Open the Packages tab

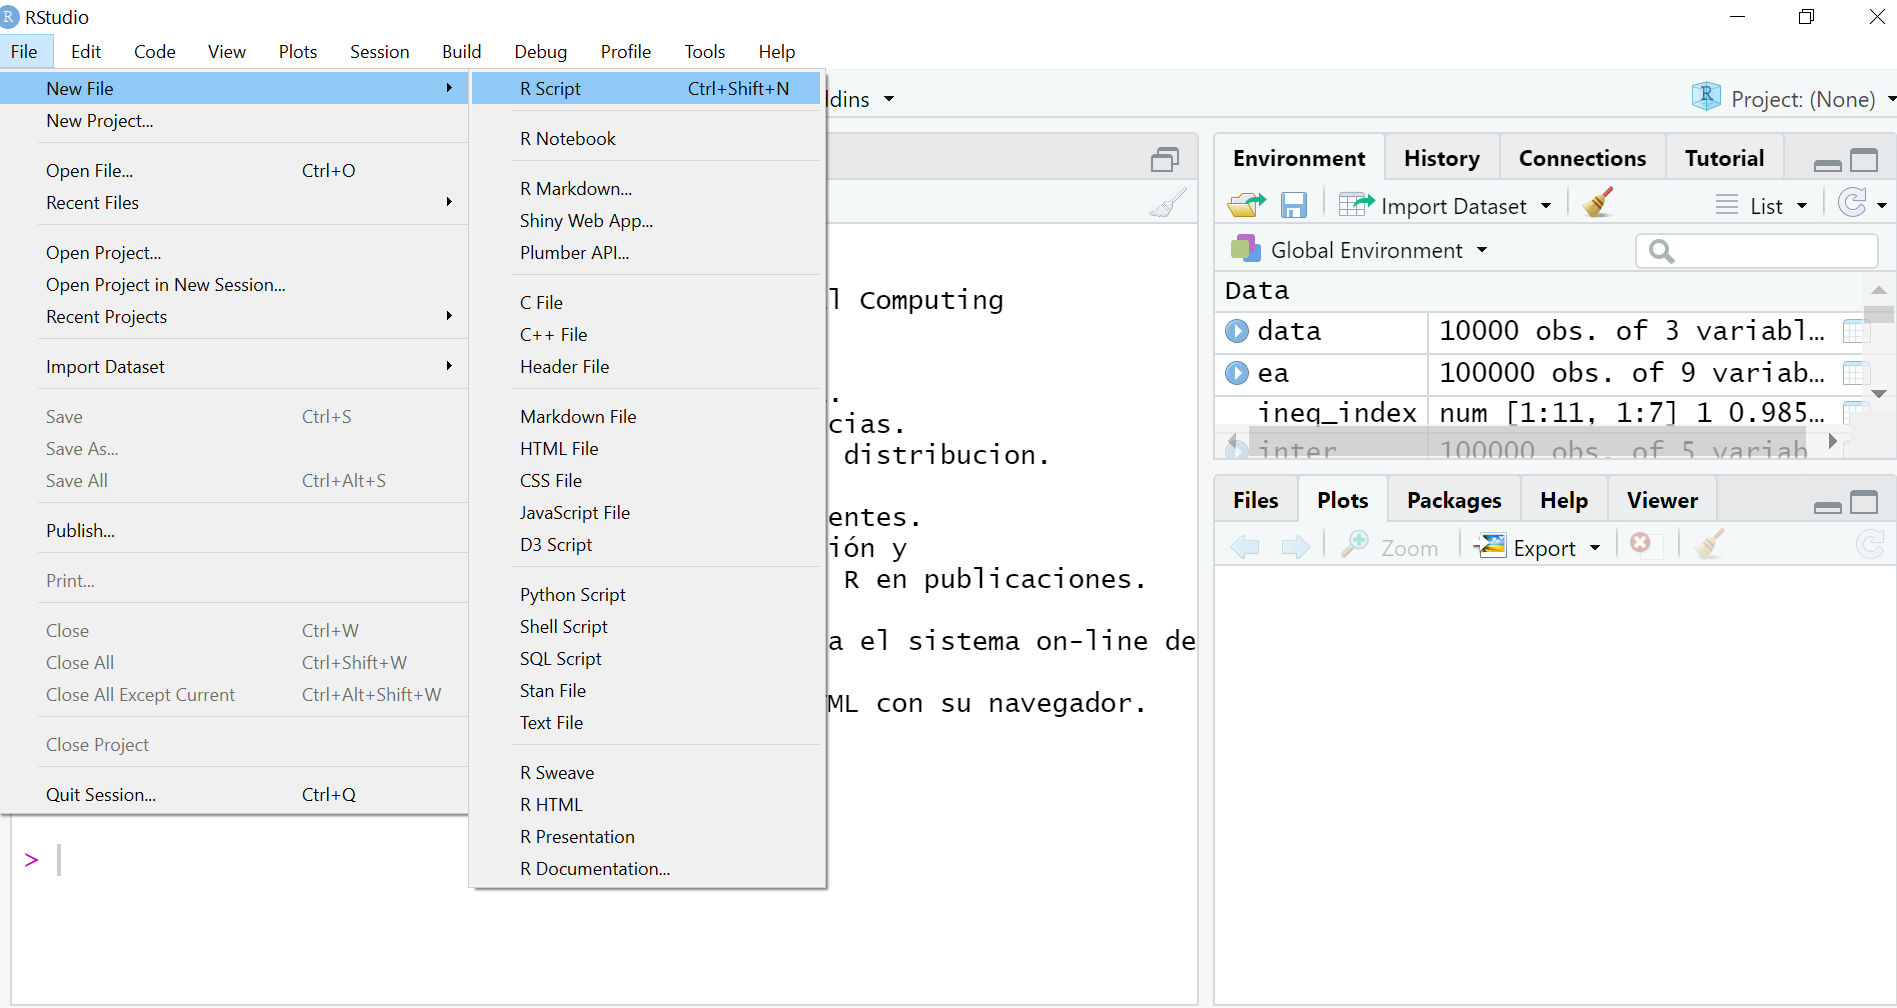1453,500
